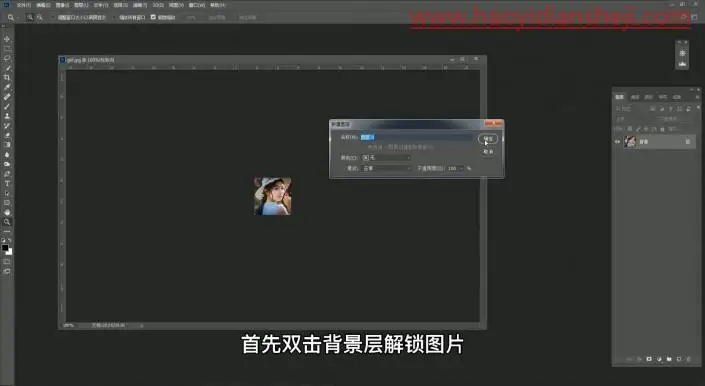705x386 pixels.
Task: Click fit screen button in options bar
Action: point(217,18)
